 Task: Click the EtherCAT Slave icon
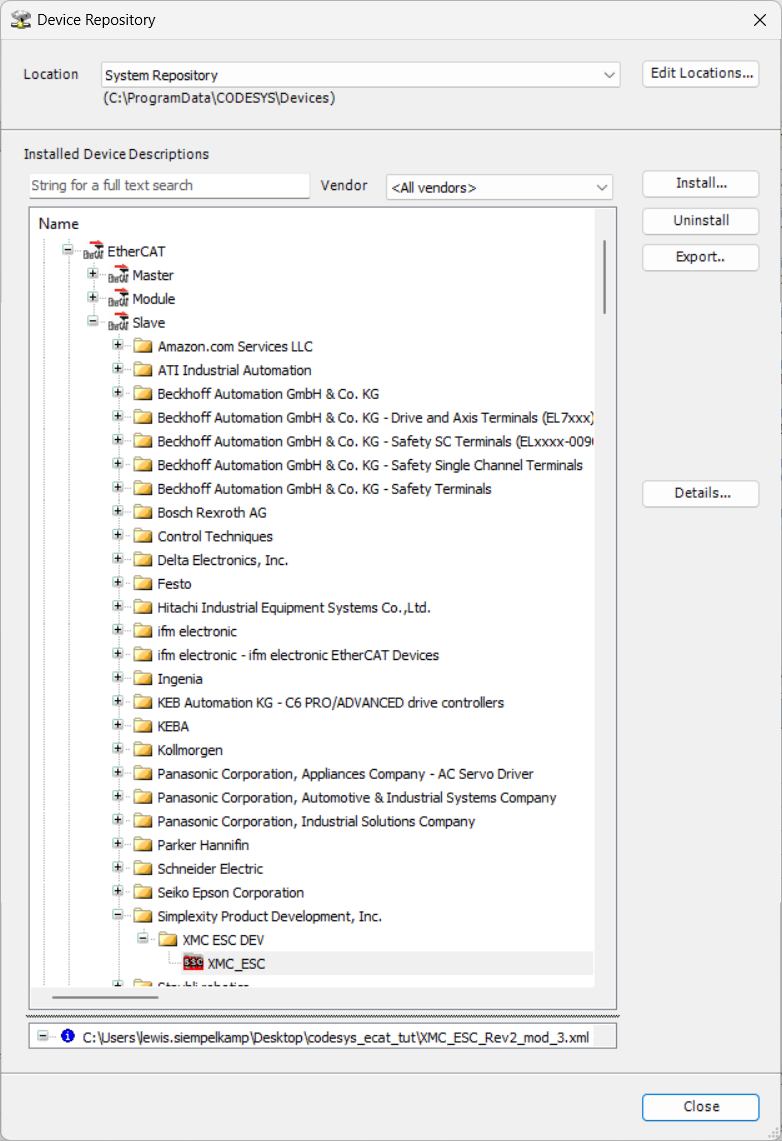pos(119,323)
